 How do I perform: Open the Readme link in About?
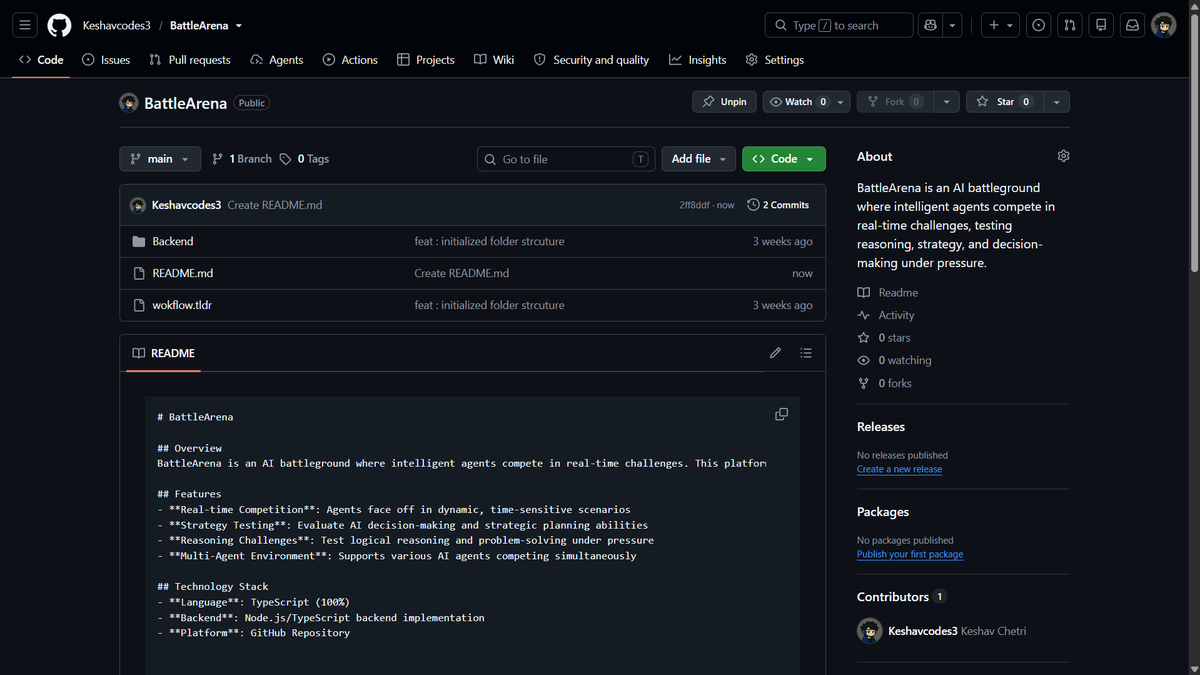pyautogui.click(x=888, y=293)
